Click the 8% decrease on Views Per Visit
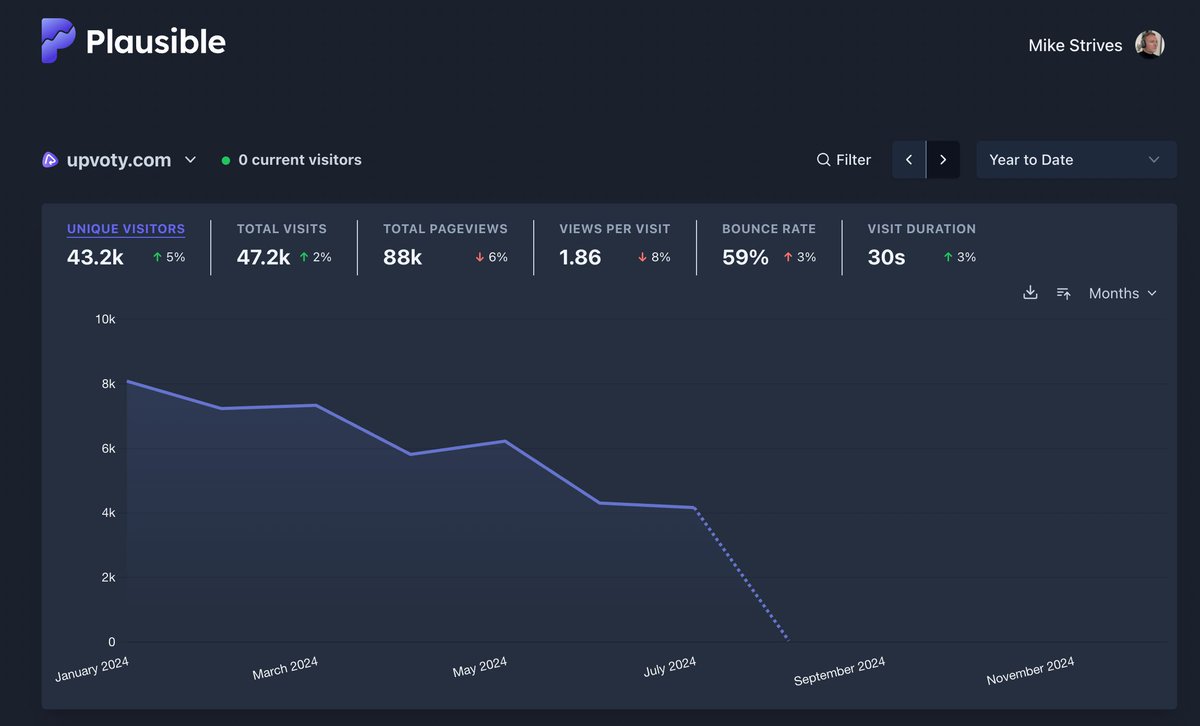 click(654, 258)
